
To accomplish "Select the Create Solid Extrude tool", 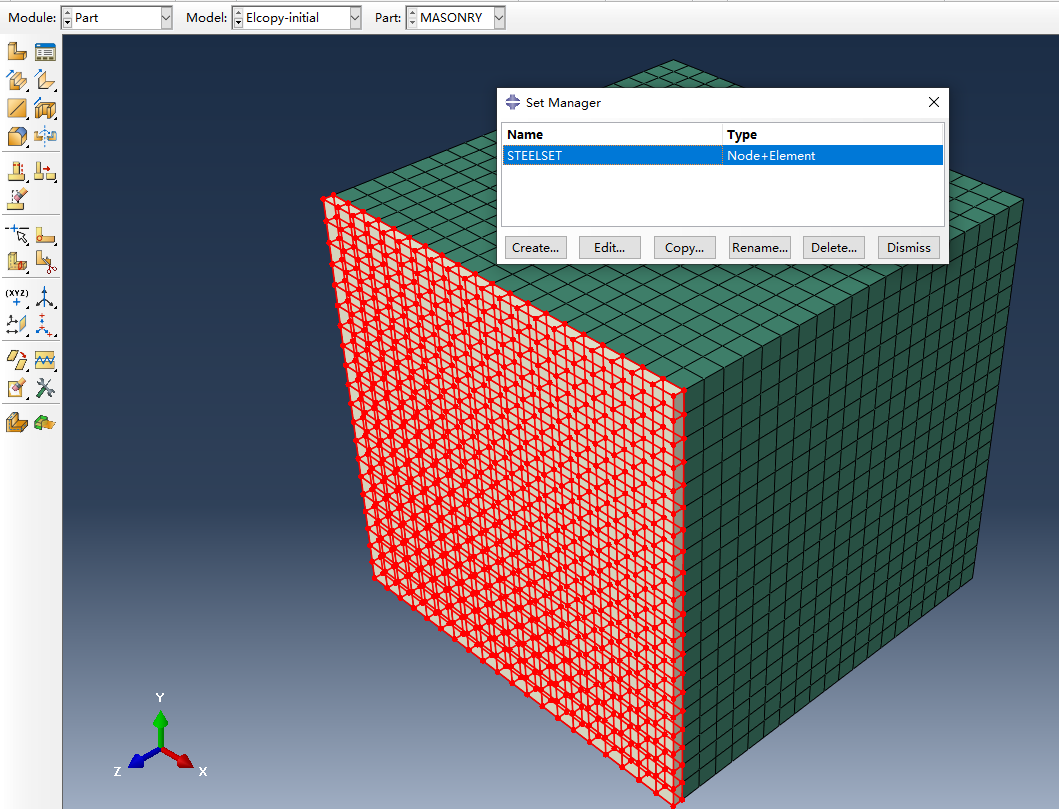I will point(16,80).
